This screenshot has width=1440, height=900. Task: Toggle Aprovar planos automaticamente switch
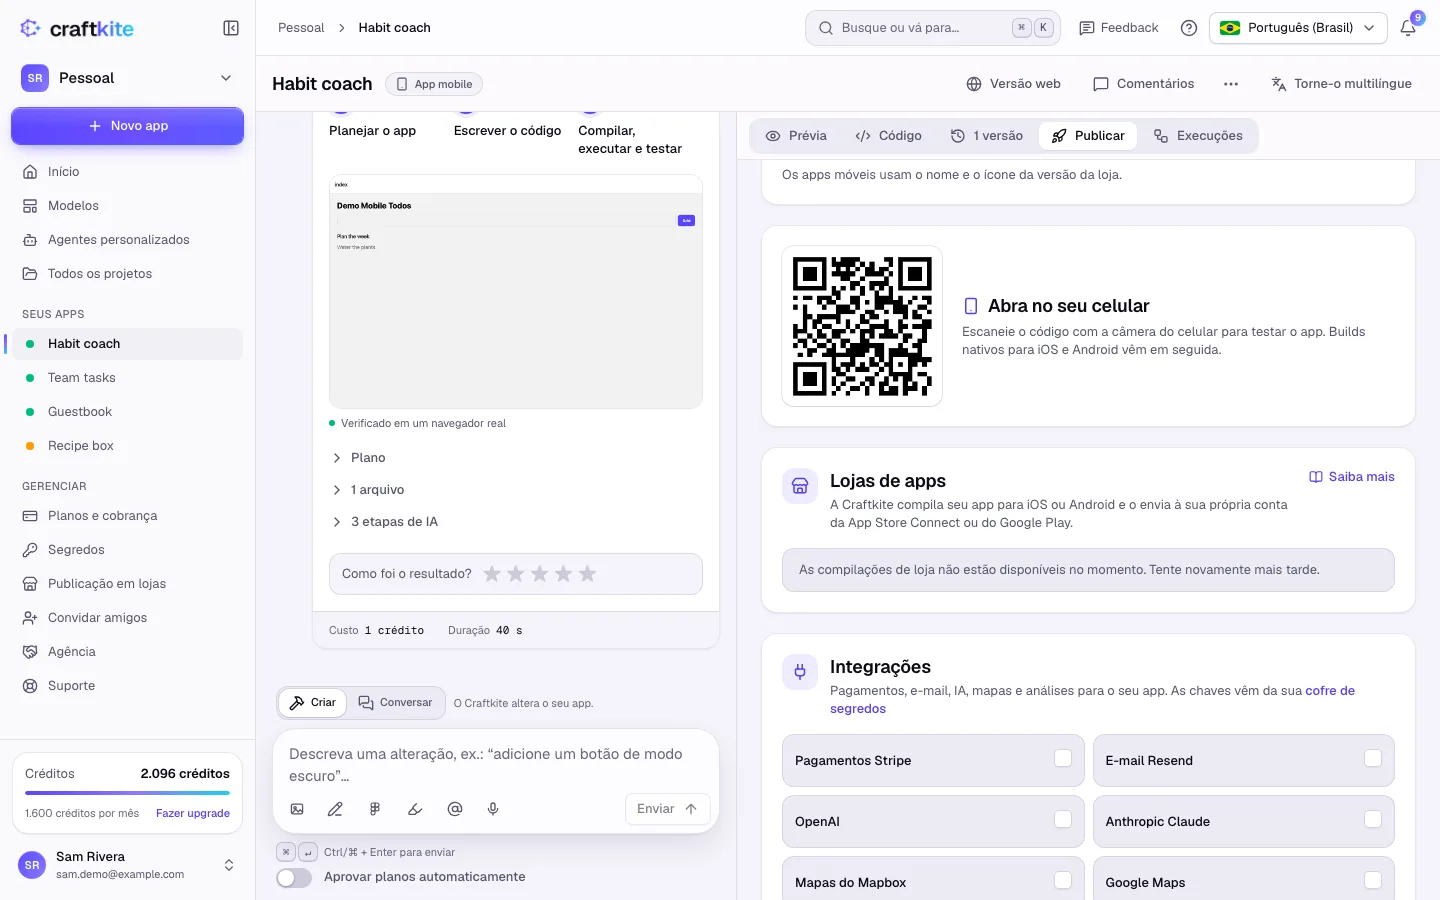(294, 877)
